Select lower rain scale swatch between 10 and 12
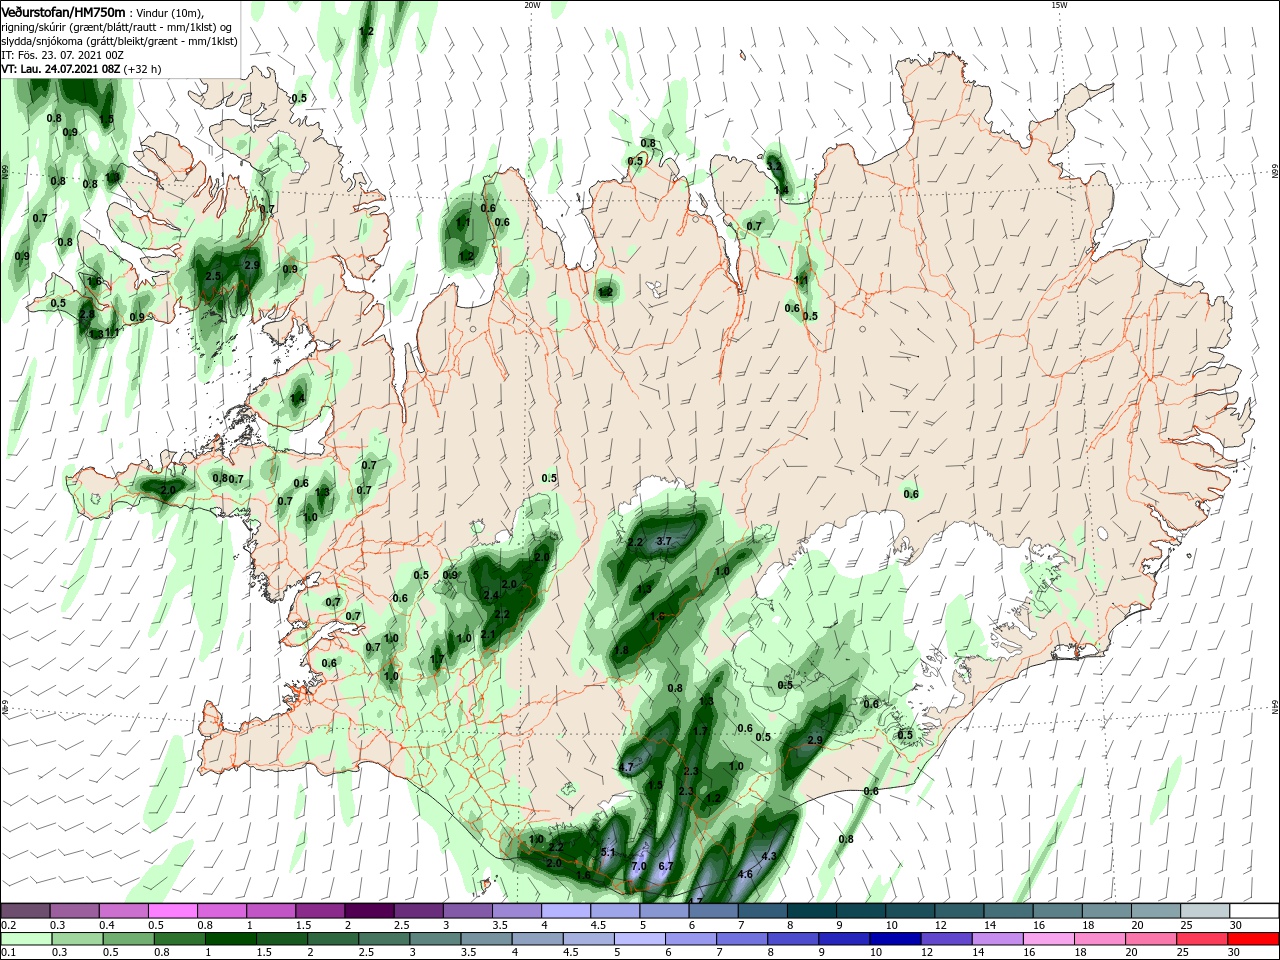This screenshot has height=960, width=1280. tap(896, 939)
